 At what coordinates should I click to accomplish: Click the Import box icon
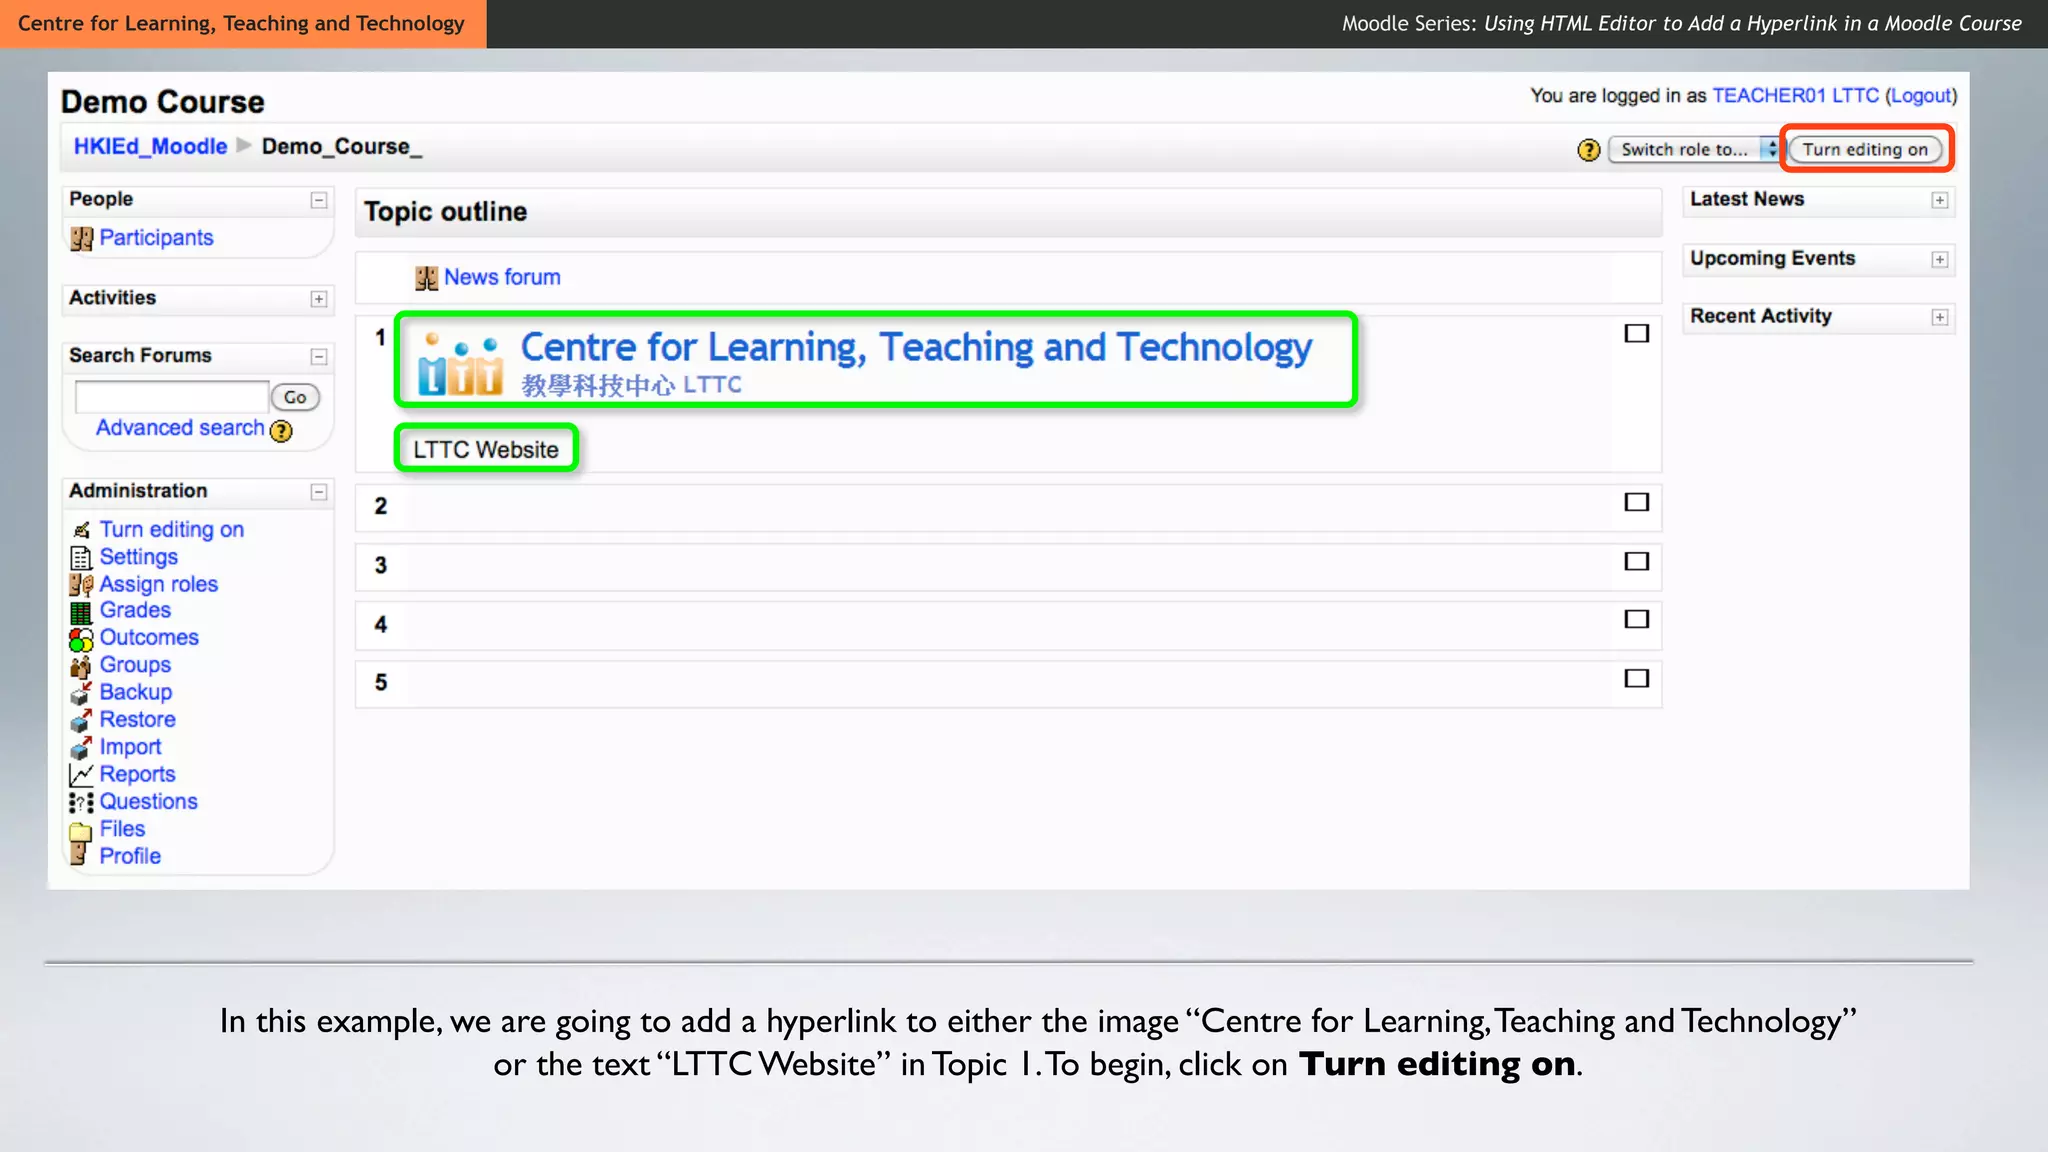[x=81, y=747]
